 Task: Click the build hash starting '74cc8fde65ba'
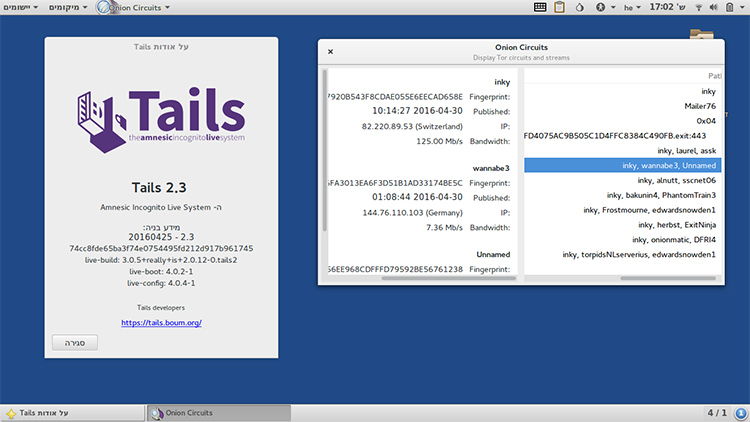161,249
